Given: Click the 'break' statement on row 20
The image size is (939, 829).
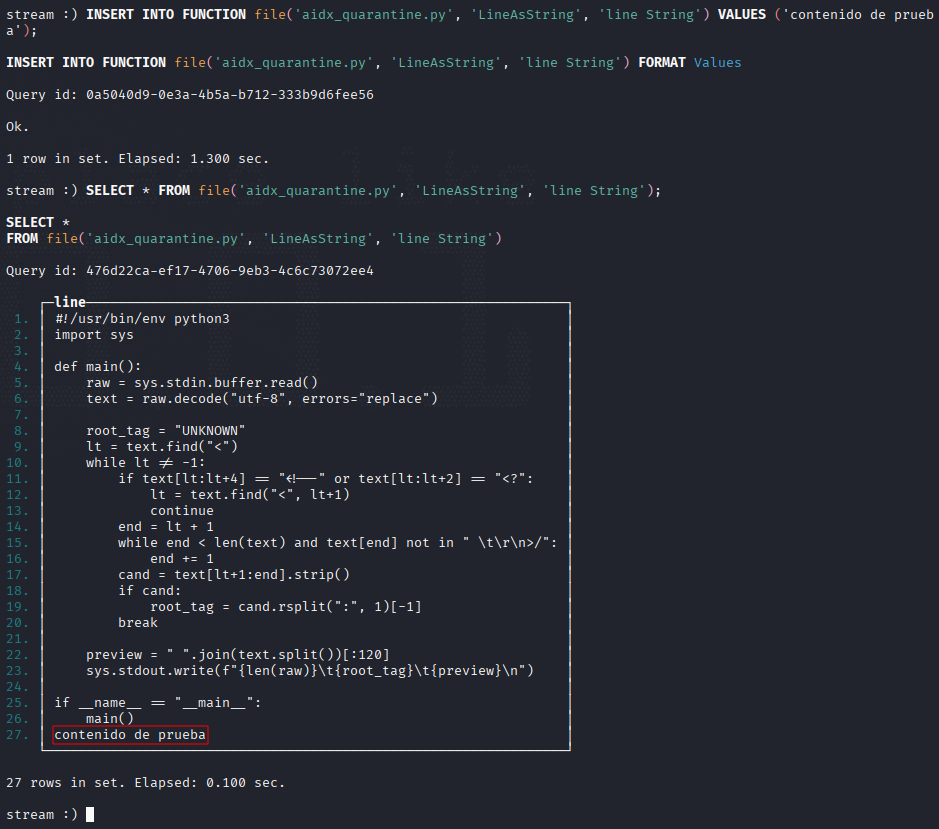Looking at the screenshot, I should tap(138, 623).
